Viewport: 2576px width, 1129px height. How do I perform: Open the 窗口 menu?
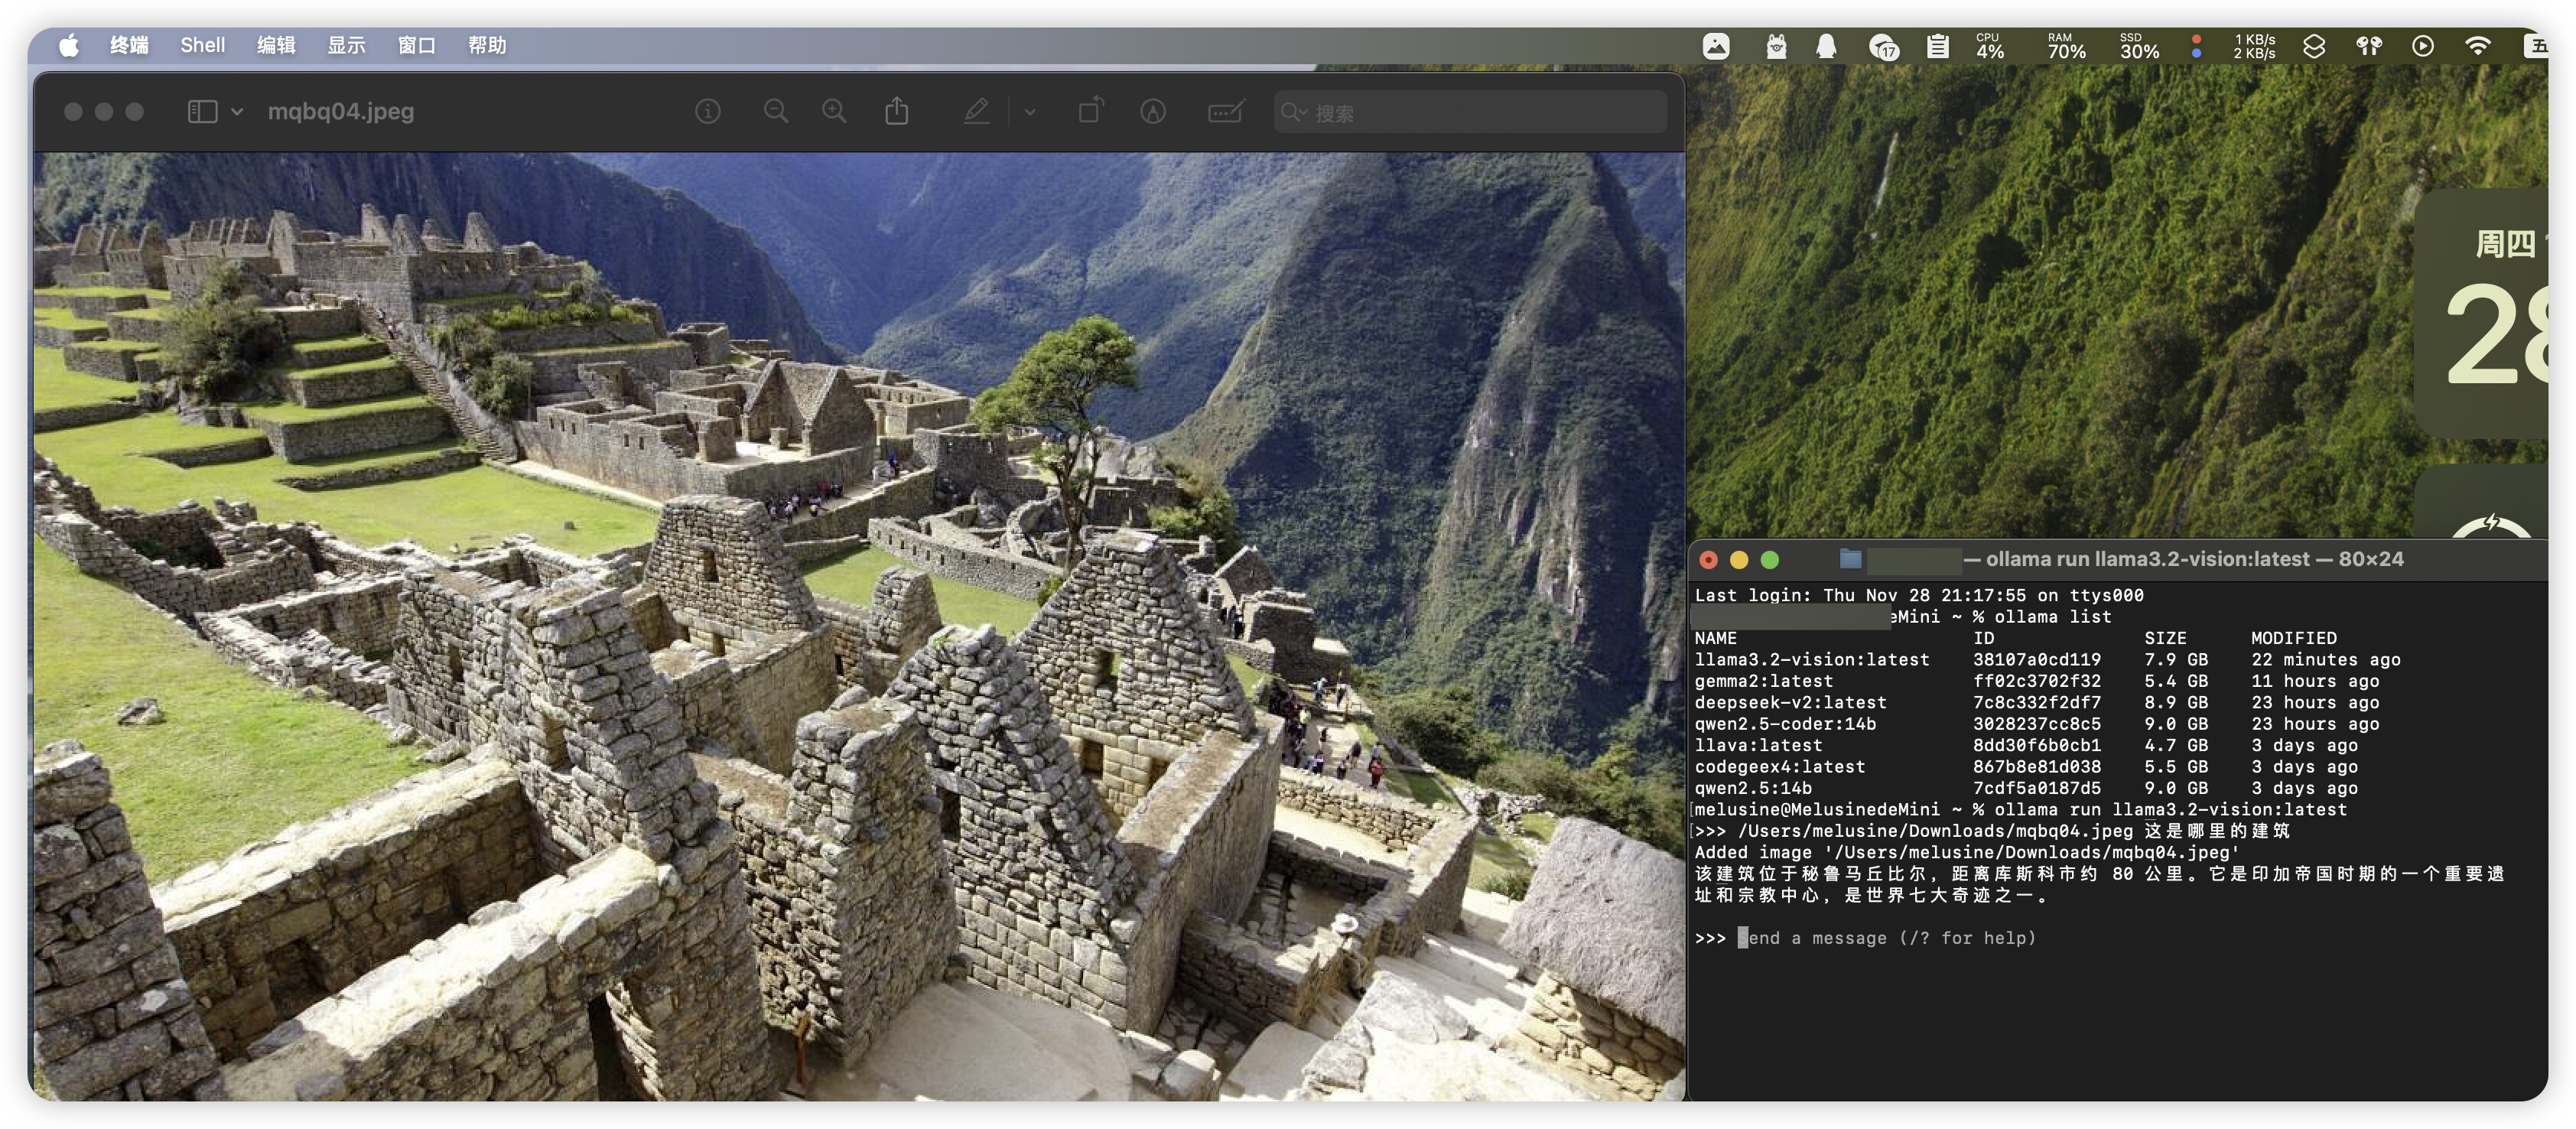(417, 45)
